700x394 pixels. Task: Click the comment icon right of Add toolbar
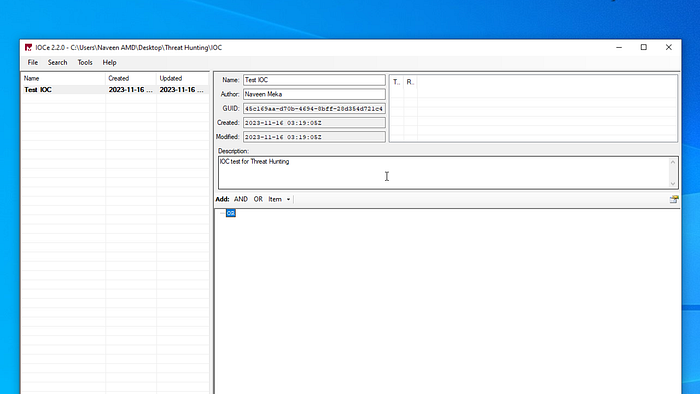pyautogui.click(x=674, y=199)
